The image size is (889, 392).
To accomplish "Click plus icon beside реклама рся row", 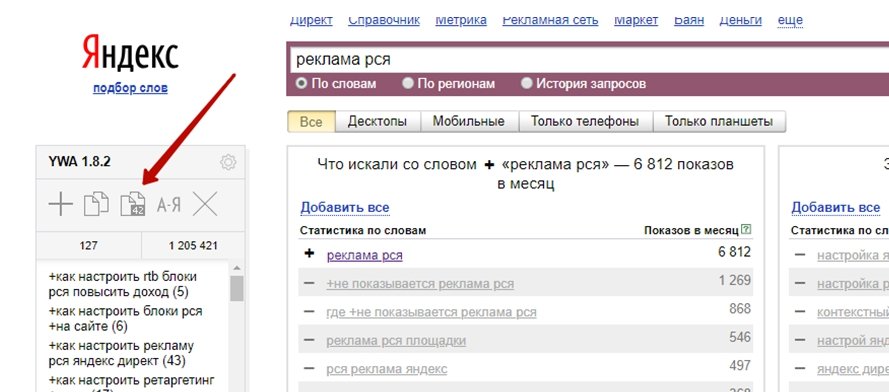I will point(309,254).
